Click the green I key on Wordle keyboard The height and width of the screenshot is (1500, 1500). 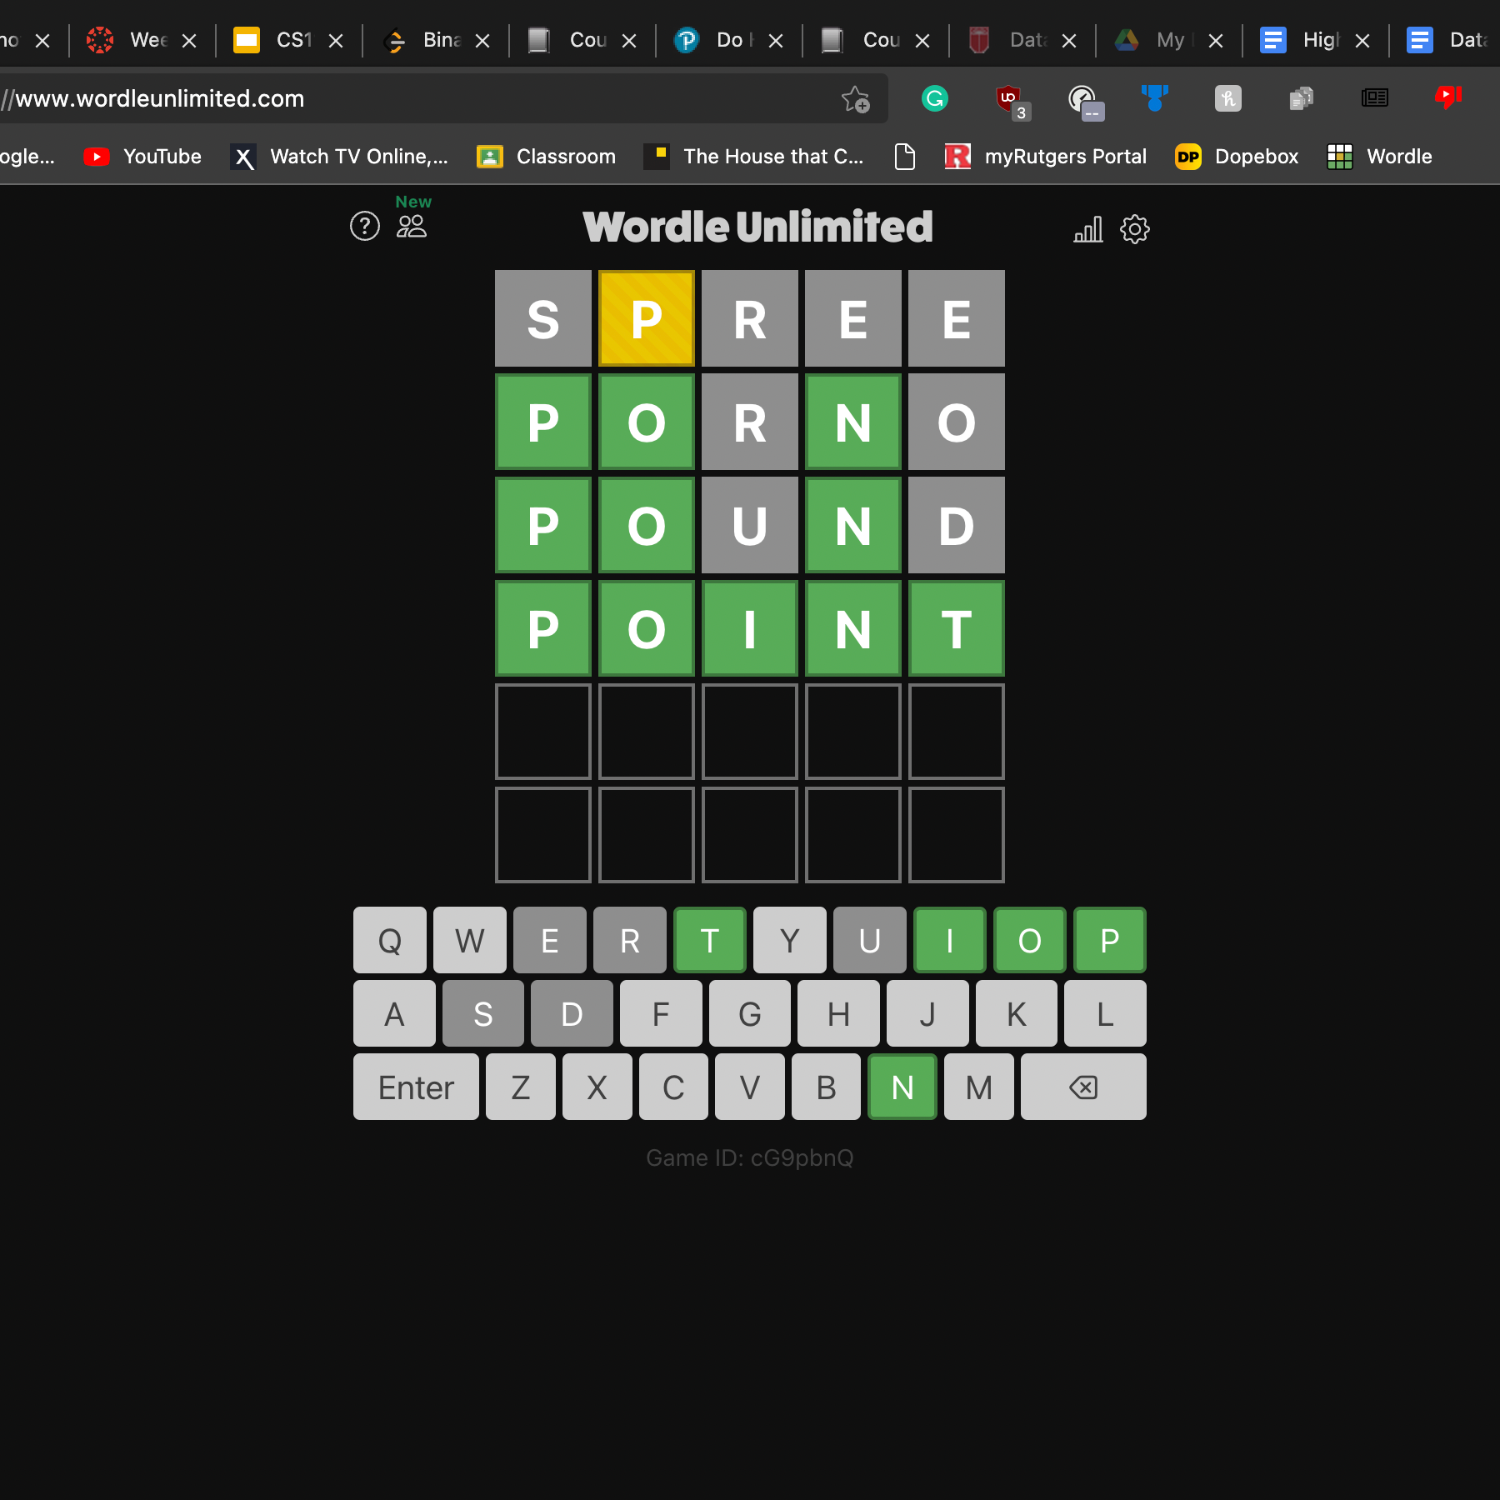point(950,940)
